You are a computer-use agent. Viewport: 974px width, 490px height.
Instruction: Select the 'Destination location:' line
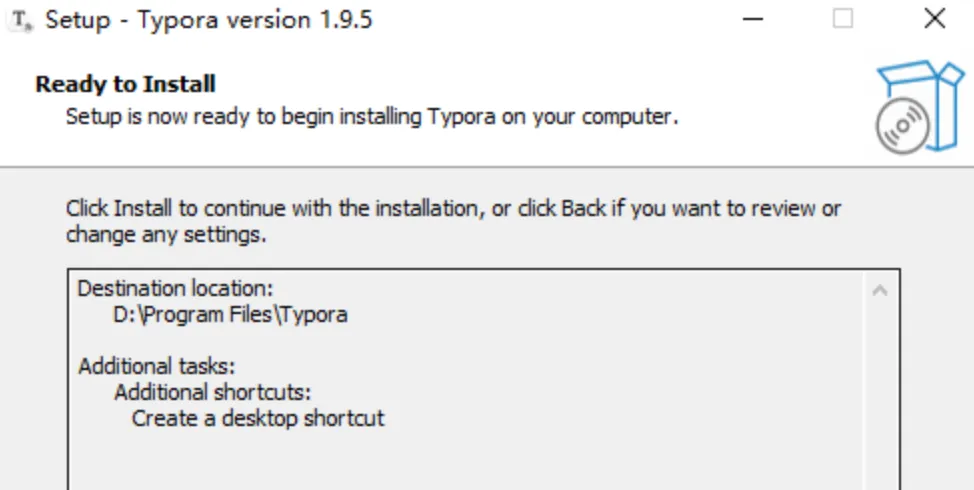[174, 288]
